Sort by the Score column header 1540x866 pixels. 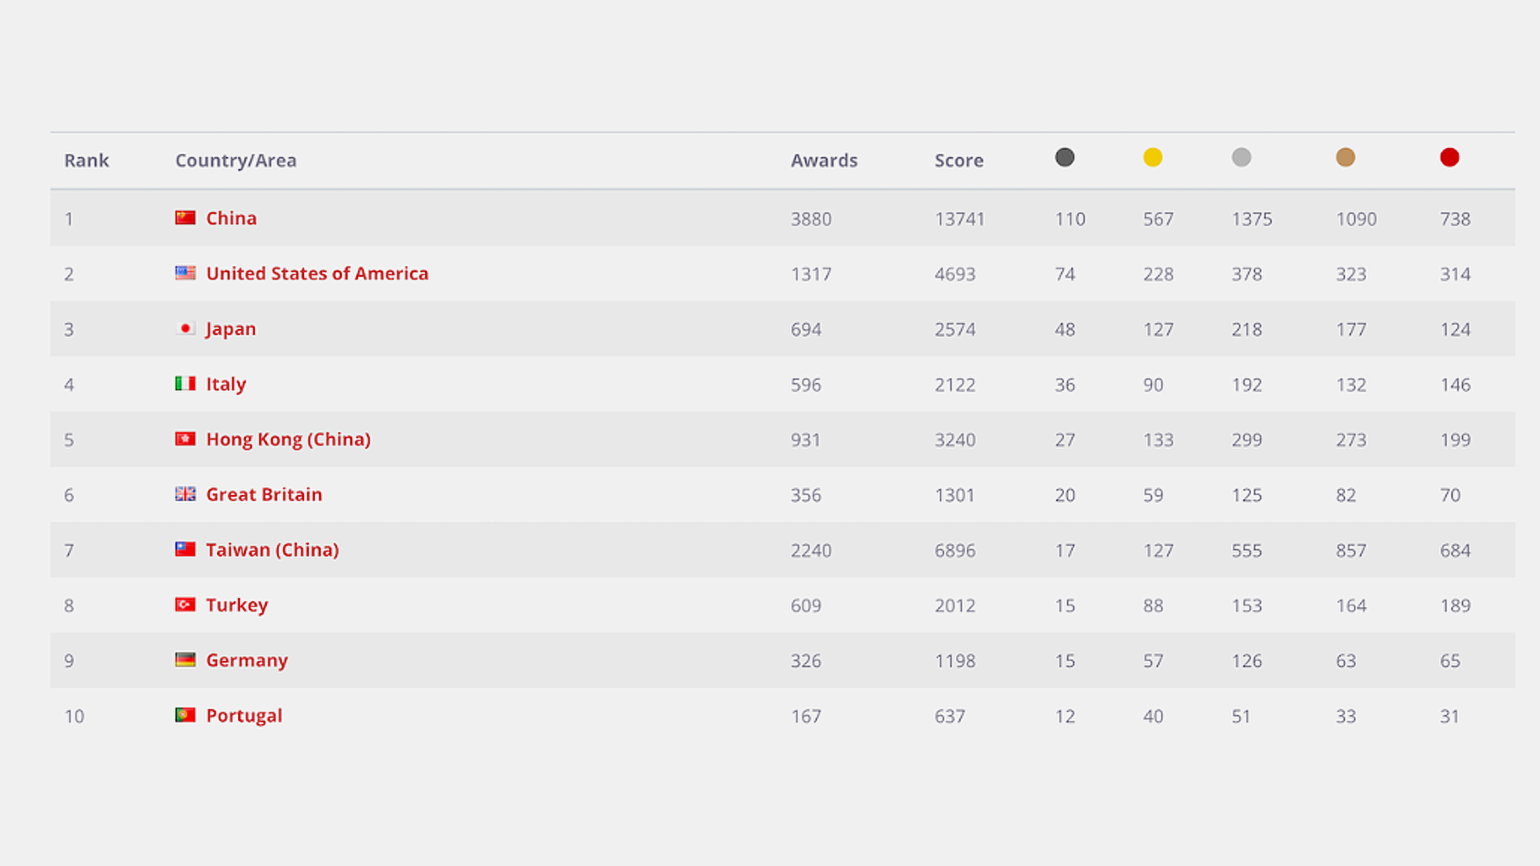(959, 160)
